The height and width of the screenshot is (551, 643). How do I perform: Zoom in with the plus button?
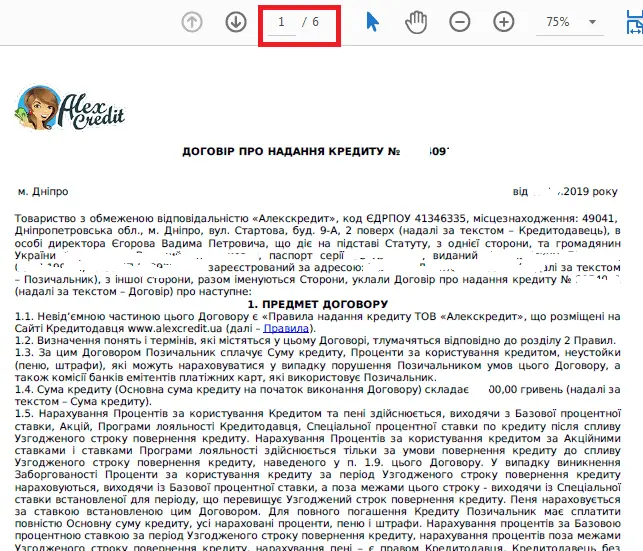click(504, 22)
